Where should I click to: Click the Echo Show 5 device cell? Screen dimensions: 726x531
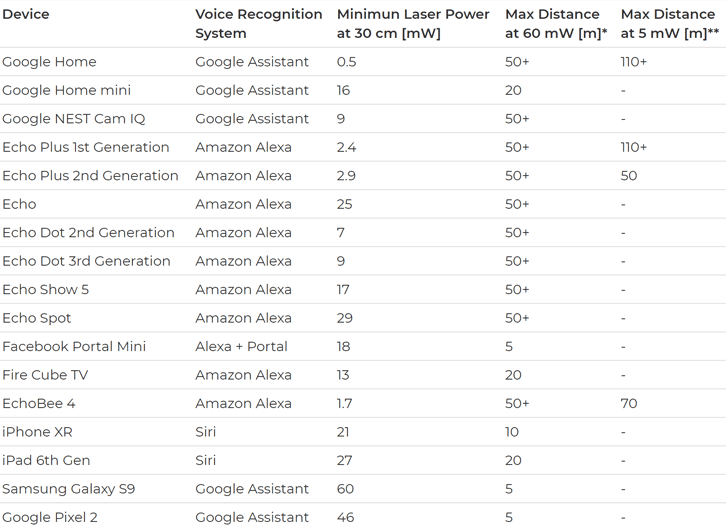pyautogui.click(x=45, y=290)
